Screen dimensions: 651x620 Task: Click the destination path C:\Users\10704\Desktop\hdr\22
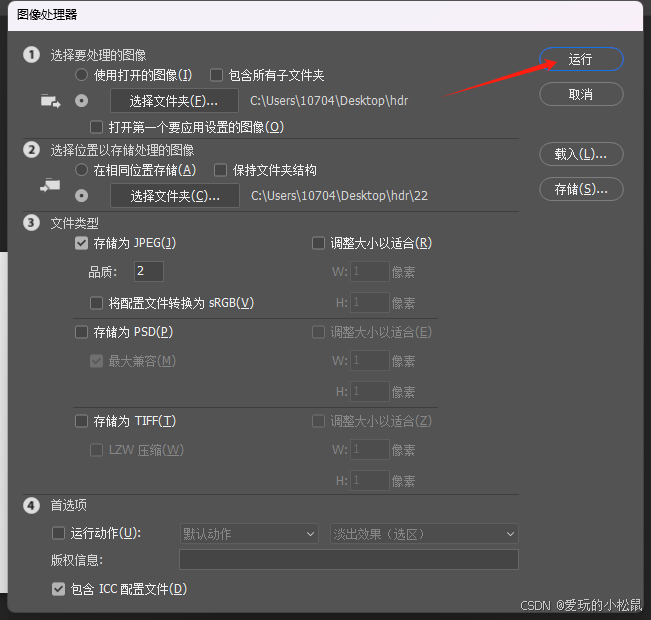[x=339, y=196]
